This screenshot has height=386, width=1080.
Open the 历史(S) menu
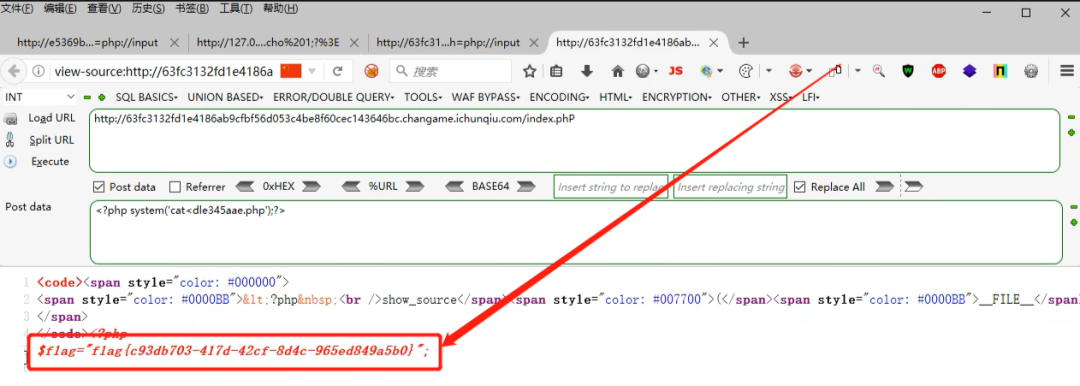148,8
